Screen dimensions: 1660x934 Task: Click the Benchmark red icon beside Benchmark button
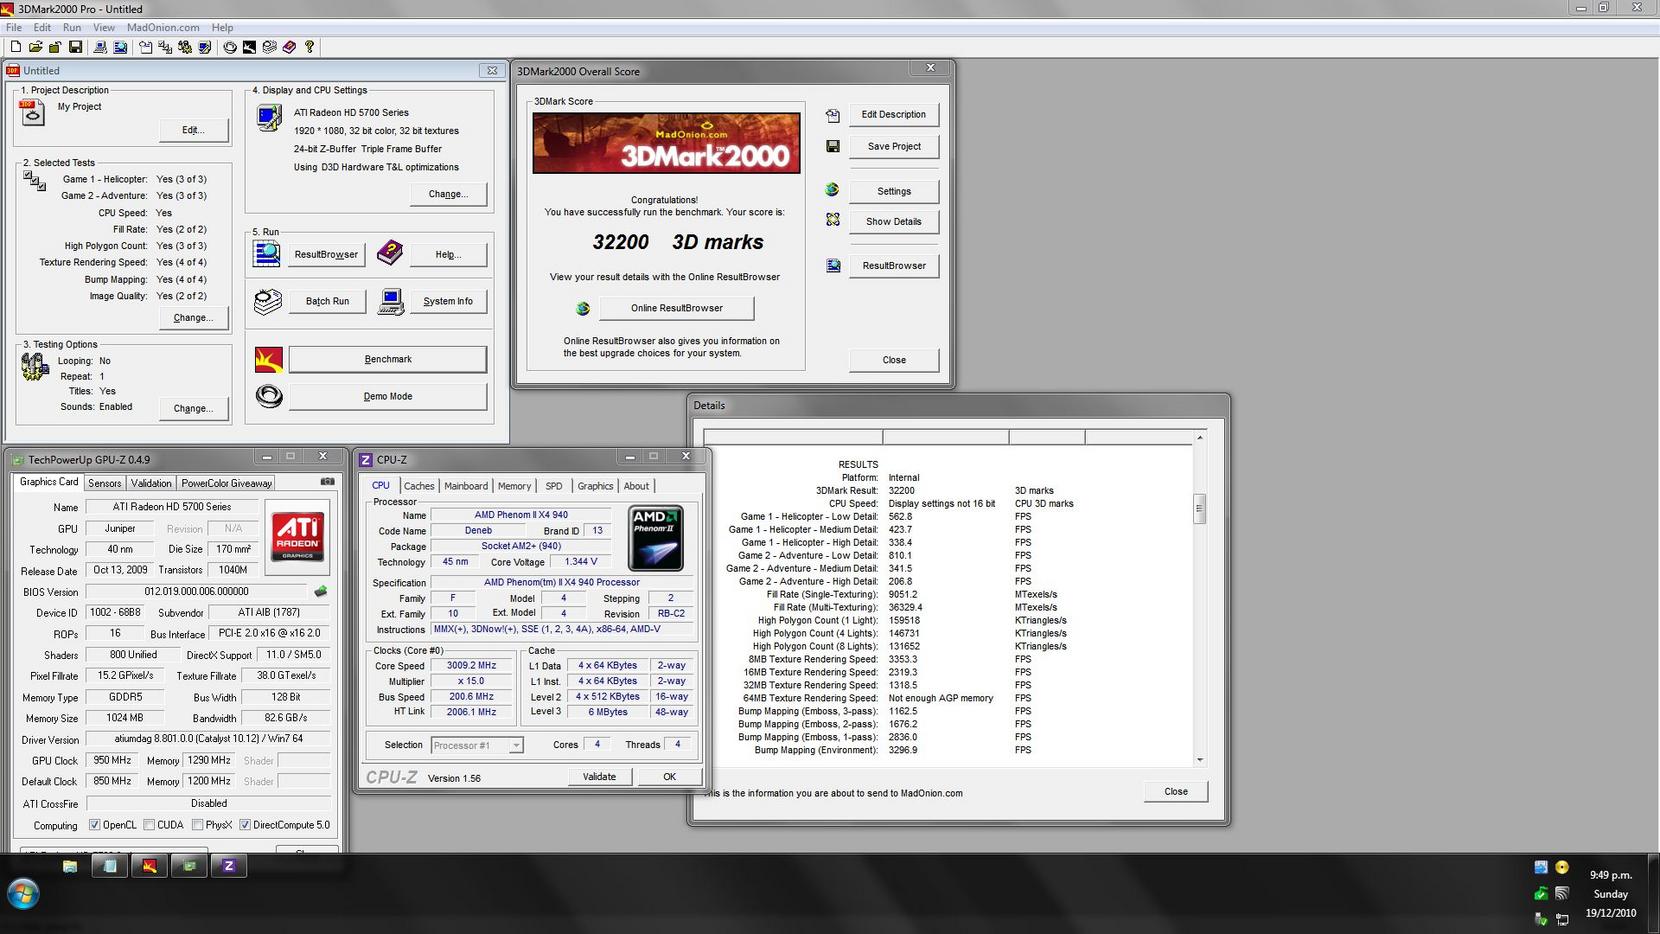(269, 359)
